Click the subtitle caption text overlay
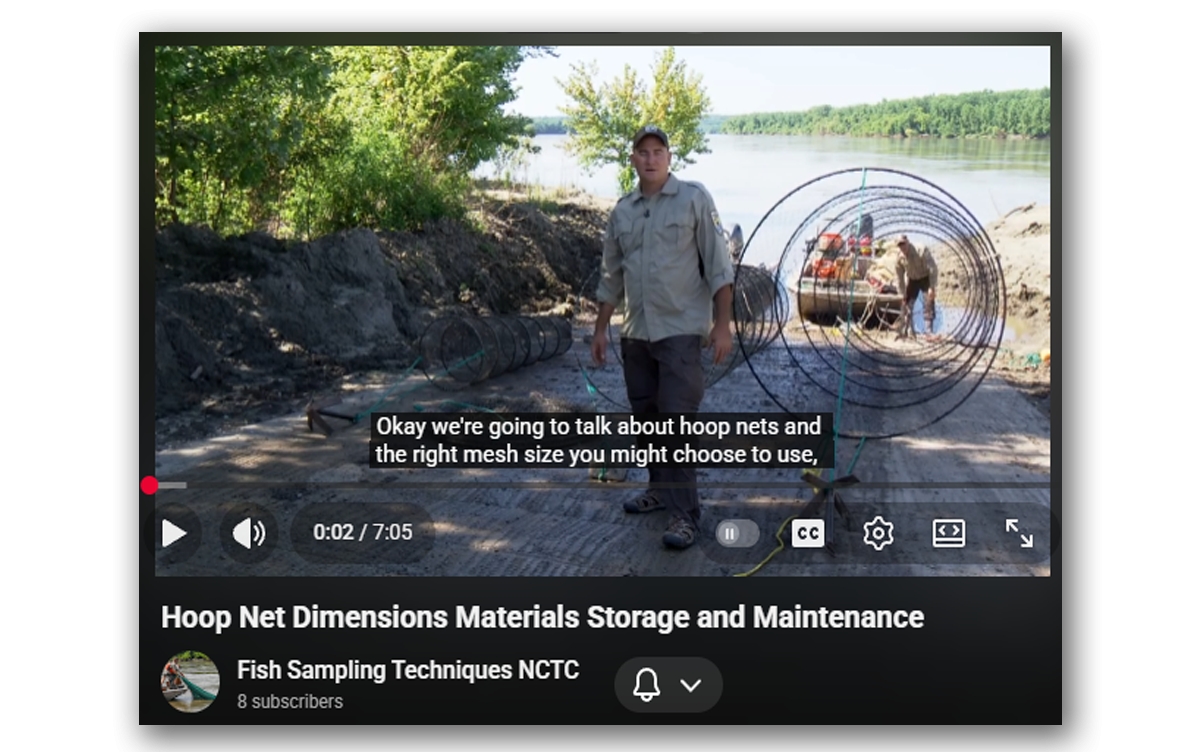 [600, 441]
